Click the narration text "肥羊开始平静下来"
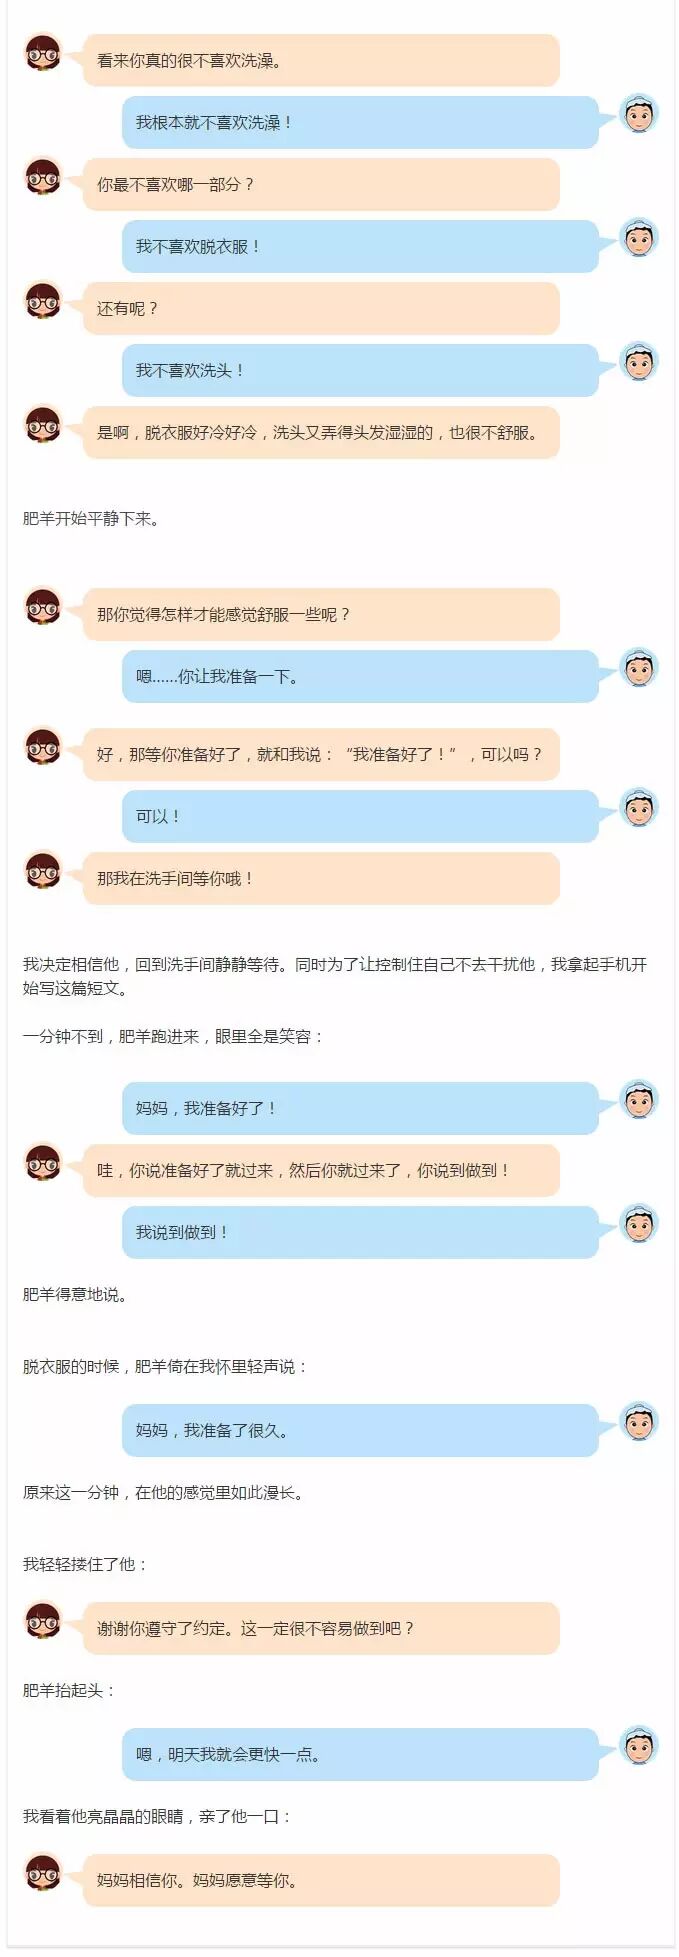This screenshot has width=679, height=1957. pyautogui.click(x=91, y=518)
